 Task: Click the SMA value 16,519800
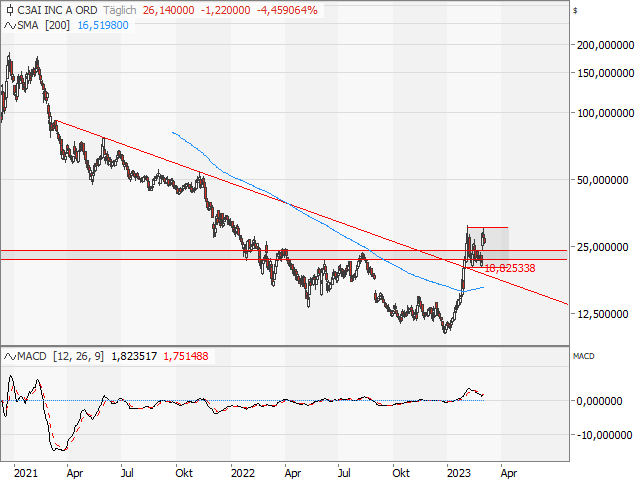[103, 26]
